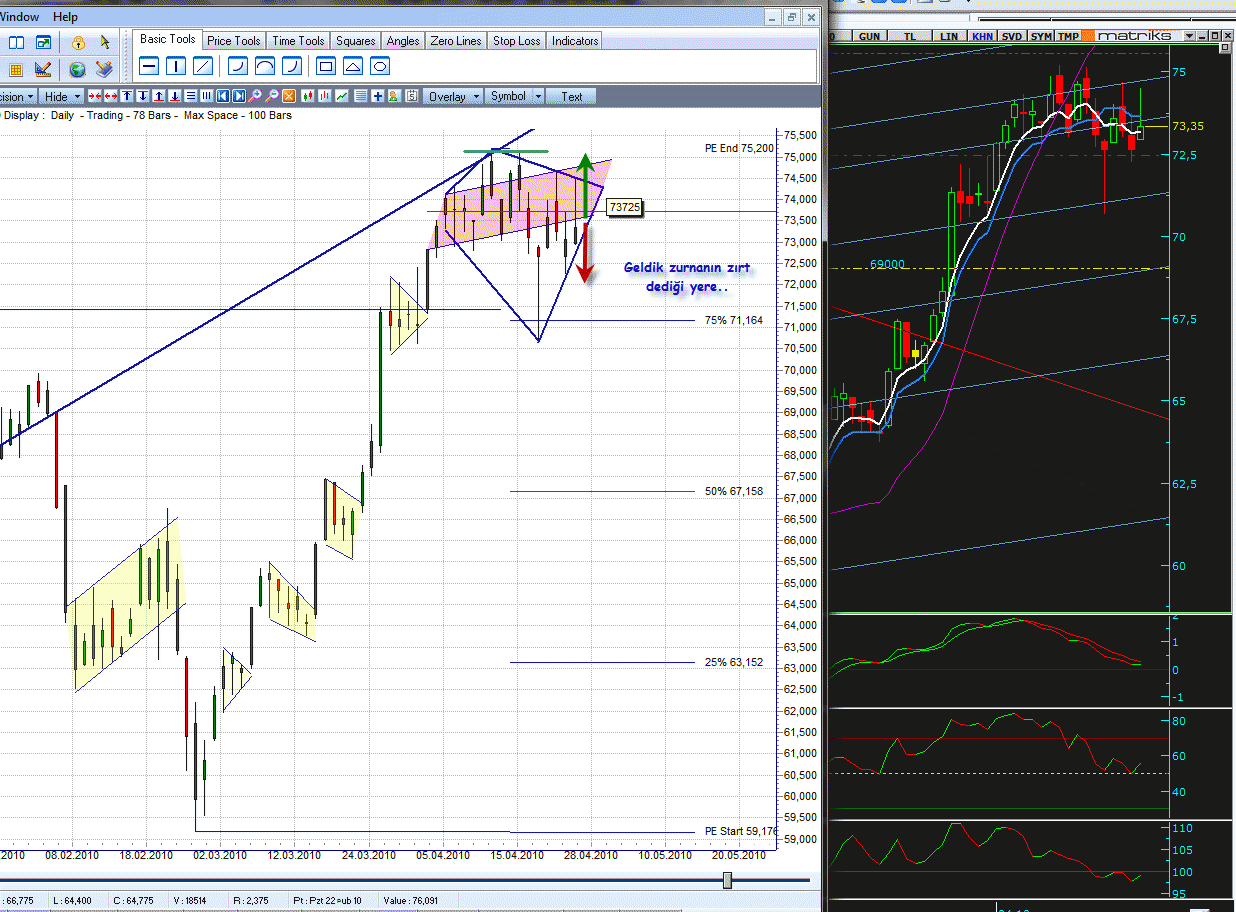
Task: Select the vertical line drawing tool
Action: [x=176, y=67]
